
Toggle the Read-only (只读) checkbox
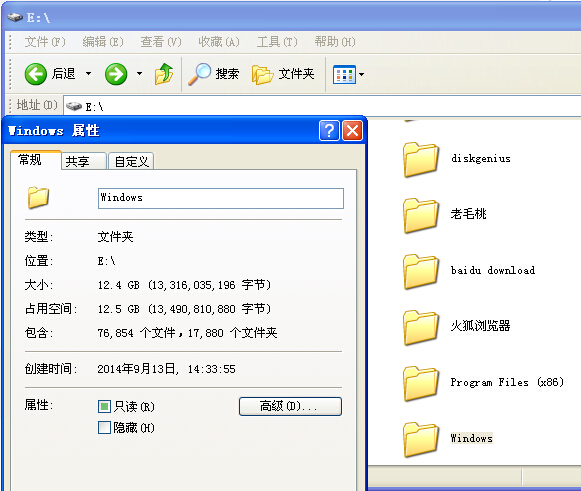pos(104,407)
